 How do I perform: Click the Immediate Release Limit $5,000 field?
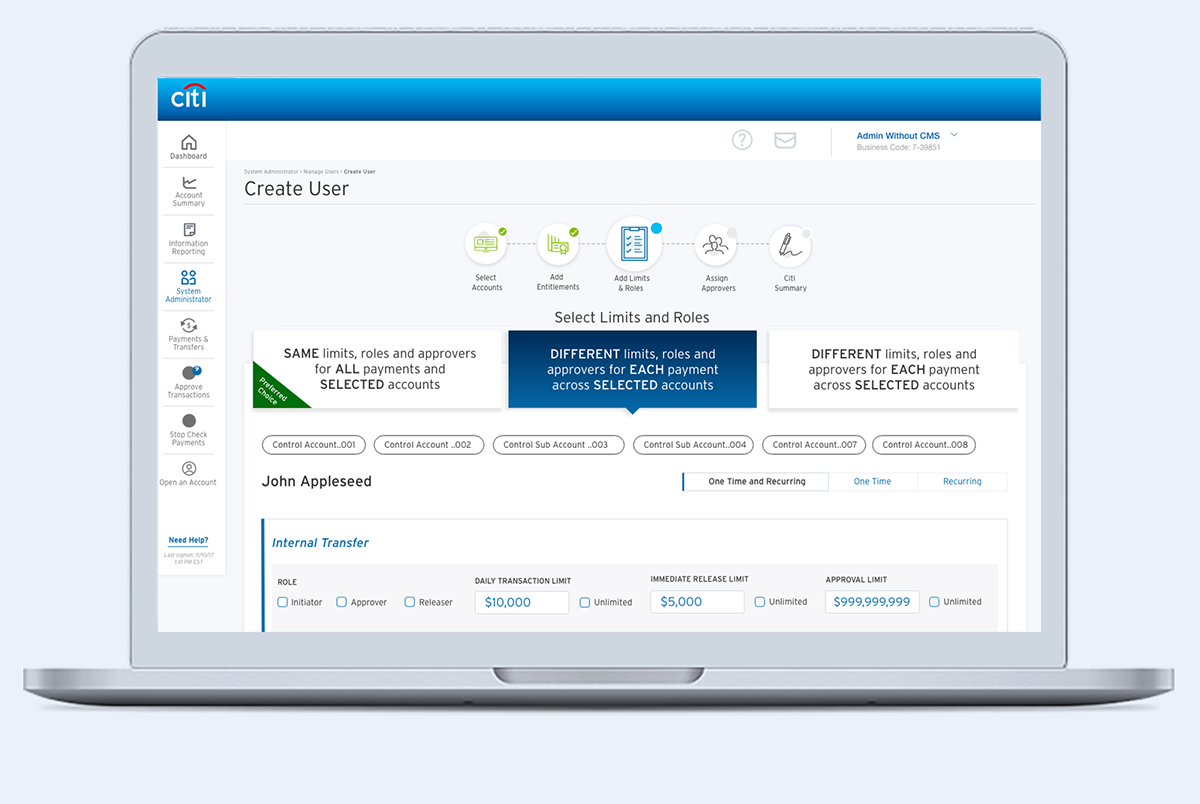(x=696, y=601)
